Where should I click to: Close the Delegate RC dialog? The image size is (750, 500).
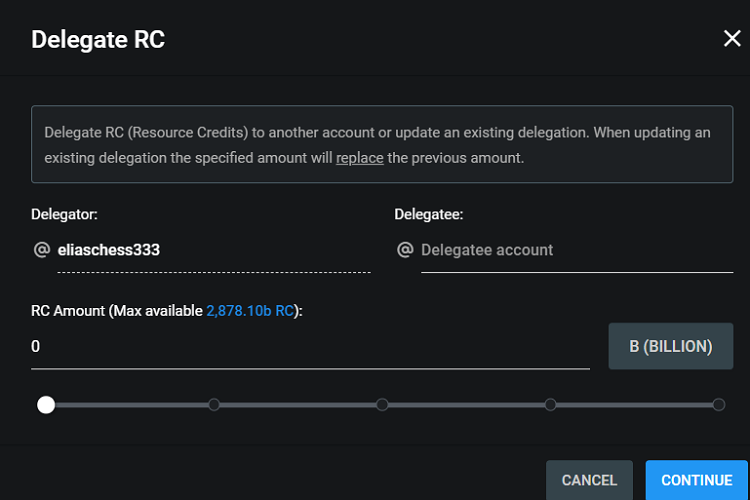point(732,39)
